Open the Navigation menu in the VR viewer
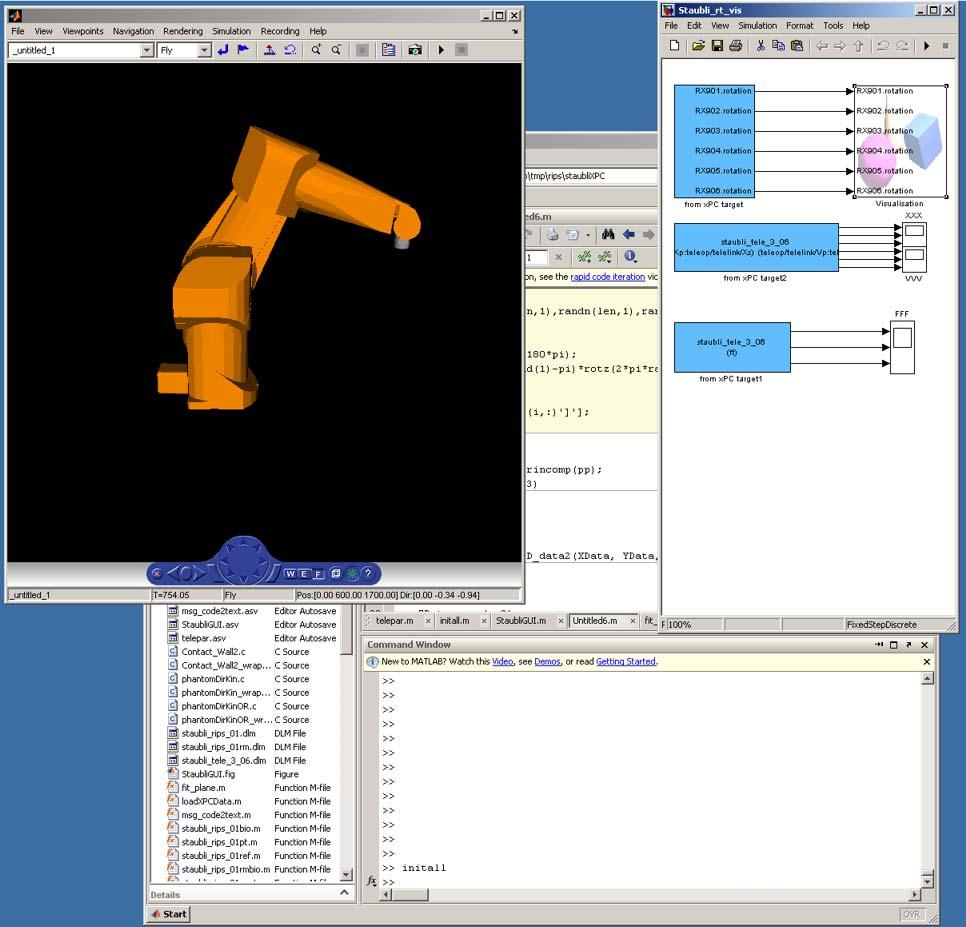Screen dimensions: 966x927 coord(133,31)
